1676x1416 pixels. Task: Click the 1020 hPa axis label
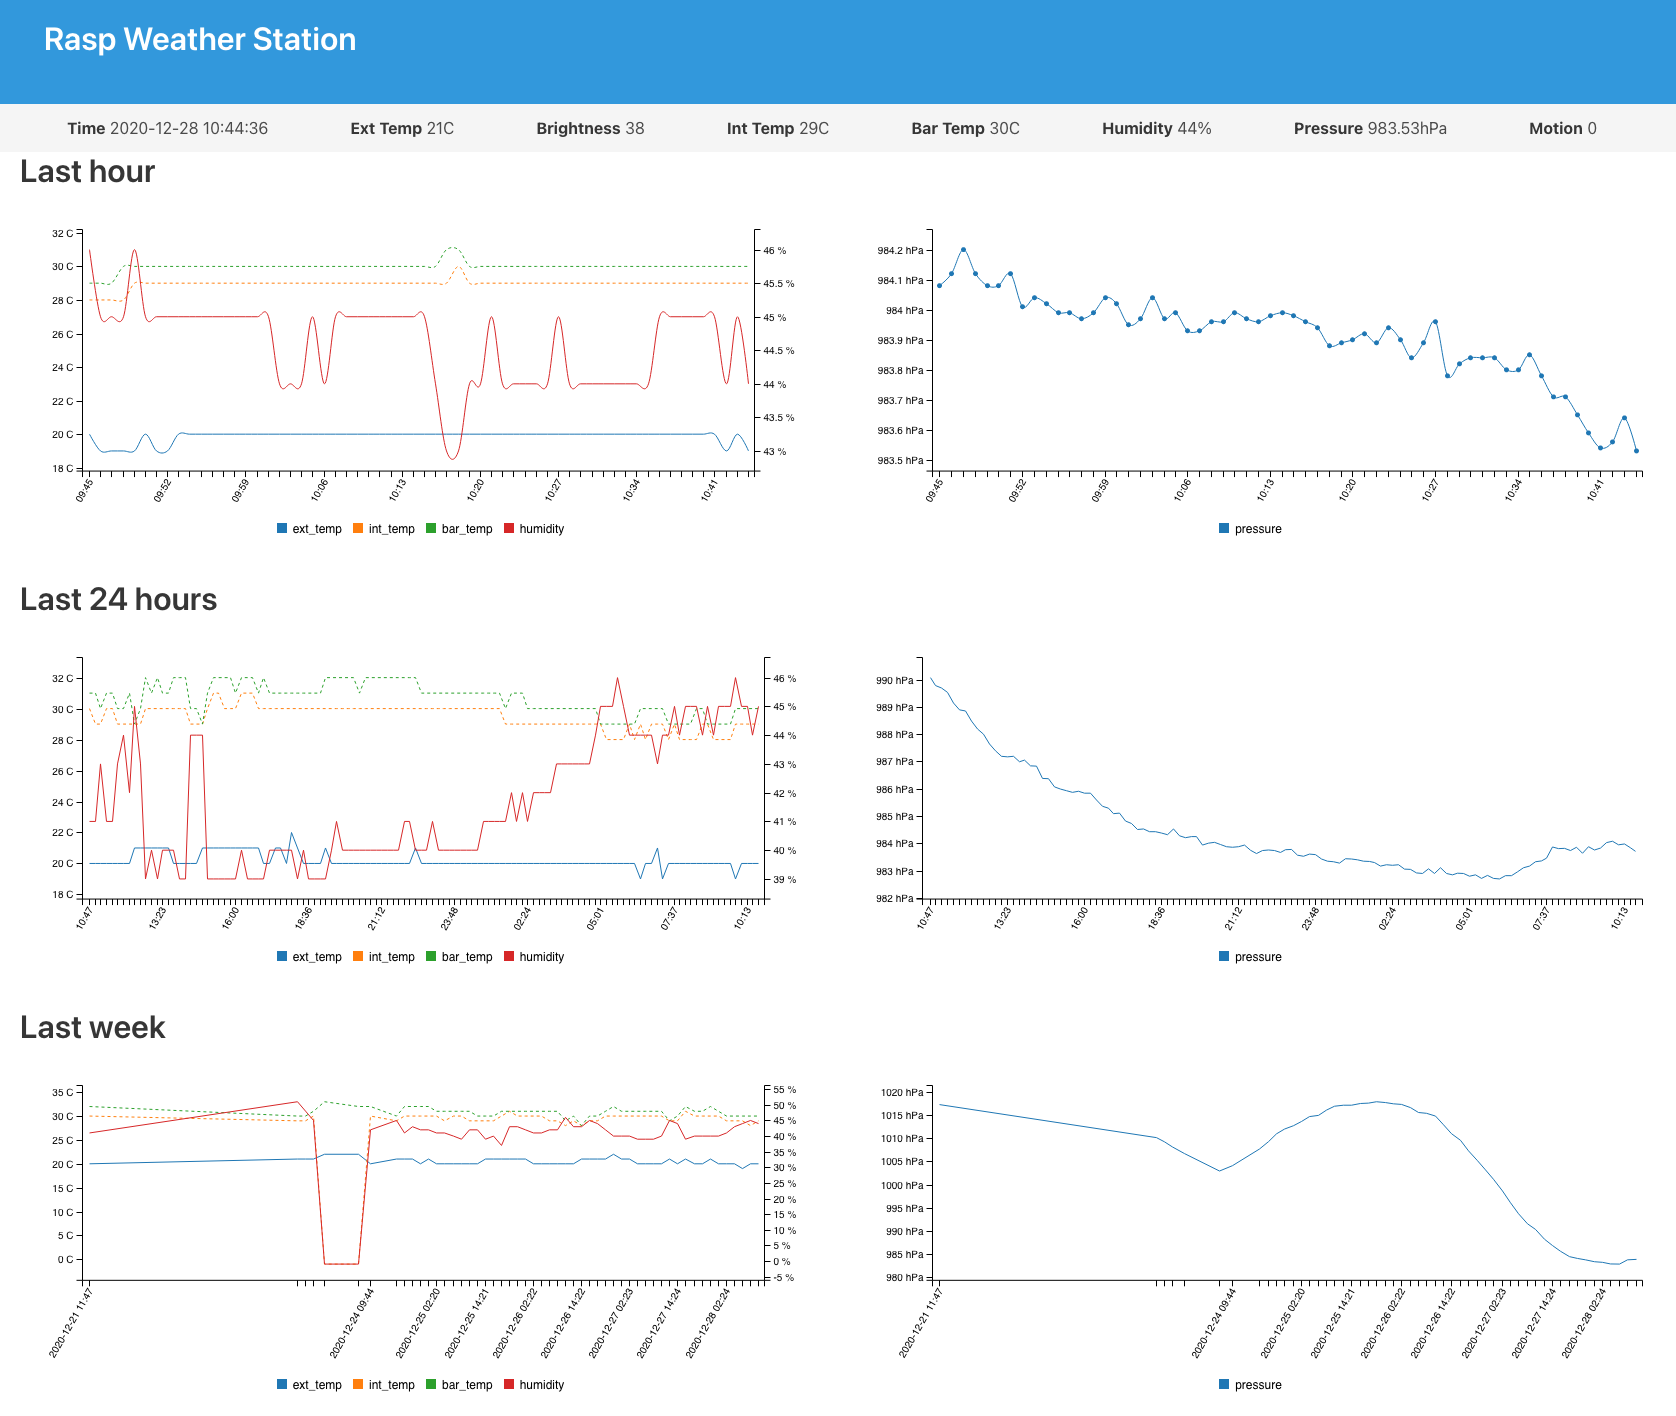pyautogui.click(x=902, y=1092)
